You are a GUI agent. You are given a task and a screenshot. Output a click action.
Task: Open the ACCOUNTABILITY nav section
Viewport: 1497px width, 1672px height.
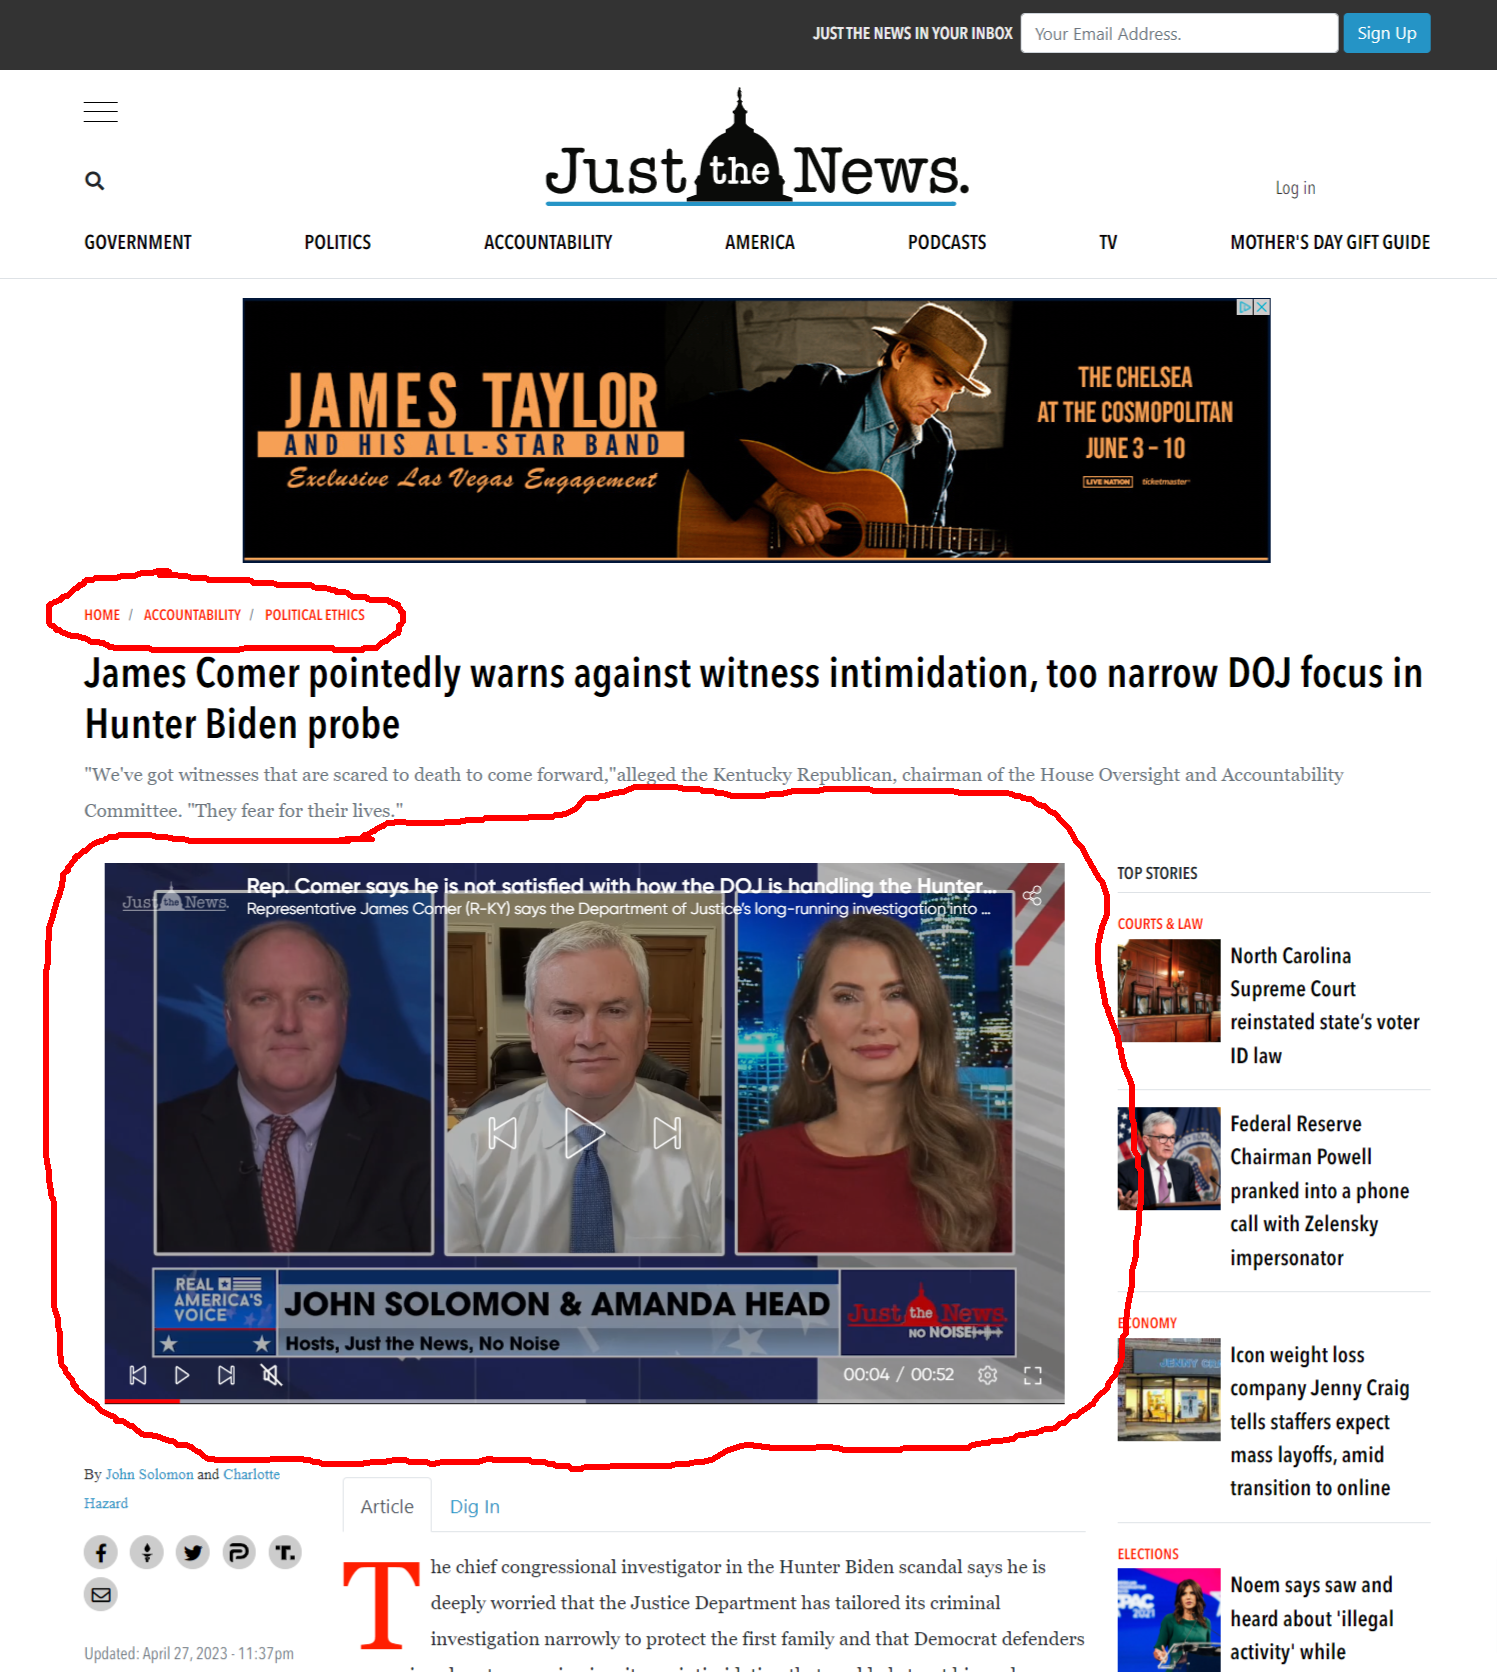tap(548, 242)
